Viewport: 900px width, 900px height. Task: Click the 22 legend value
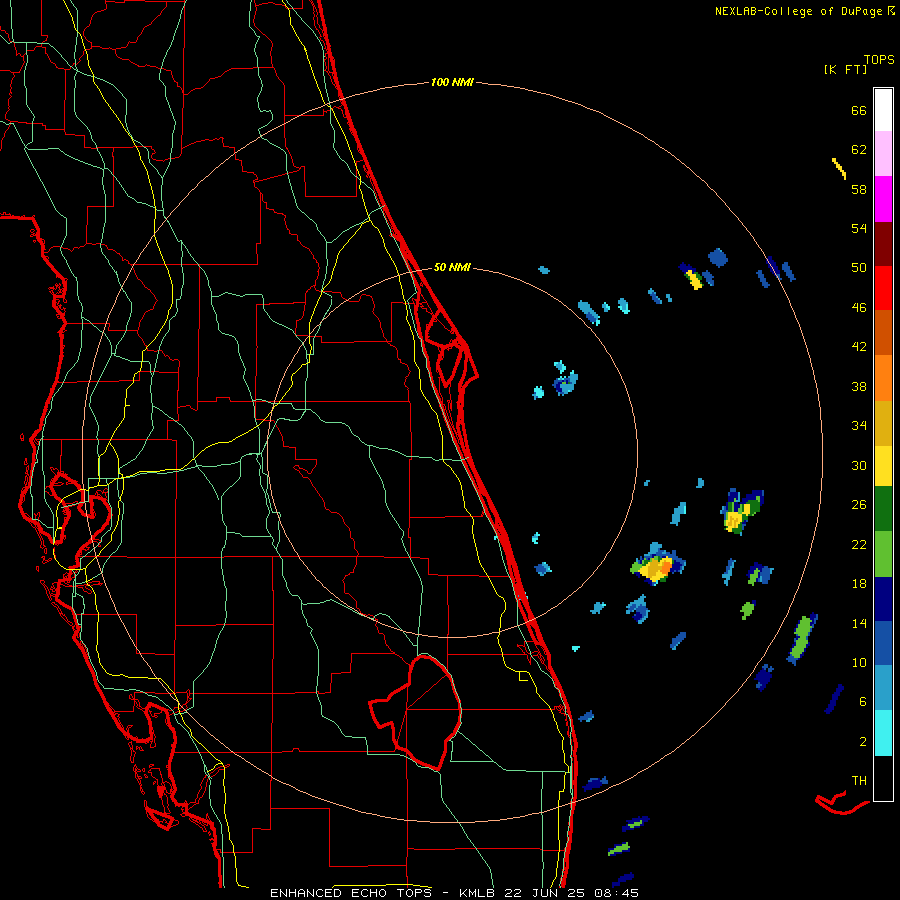pos(859,544)
